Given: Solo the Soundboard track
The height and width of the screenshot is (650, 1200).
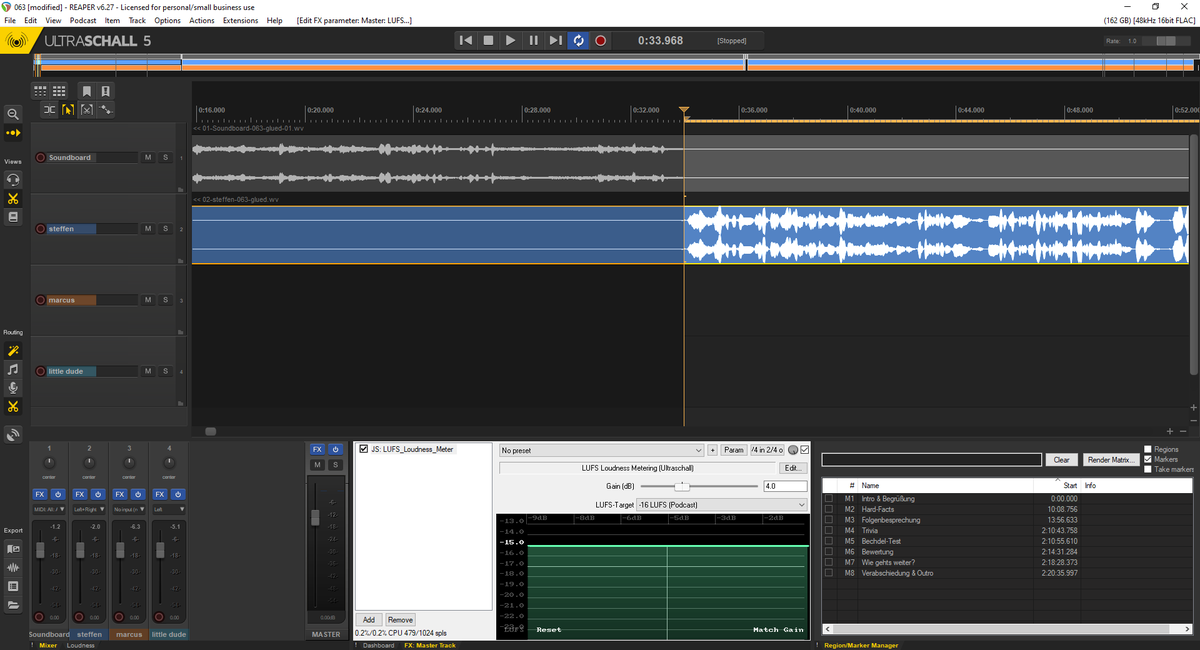Looking at the screenshot, I should pyautogui.click(x=165, y=158).
